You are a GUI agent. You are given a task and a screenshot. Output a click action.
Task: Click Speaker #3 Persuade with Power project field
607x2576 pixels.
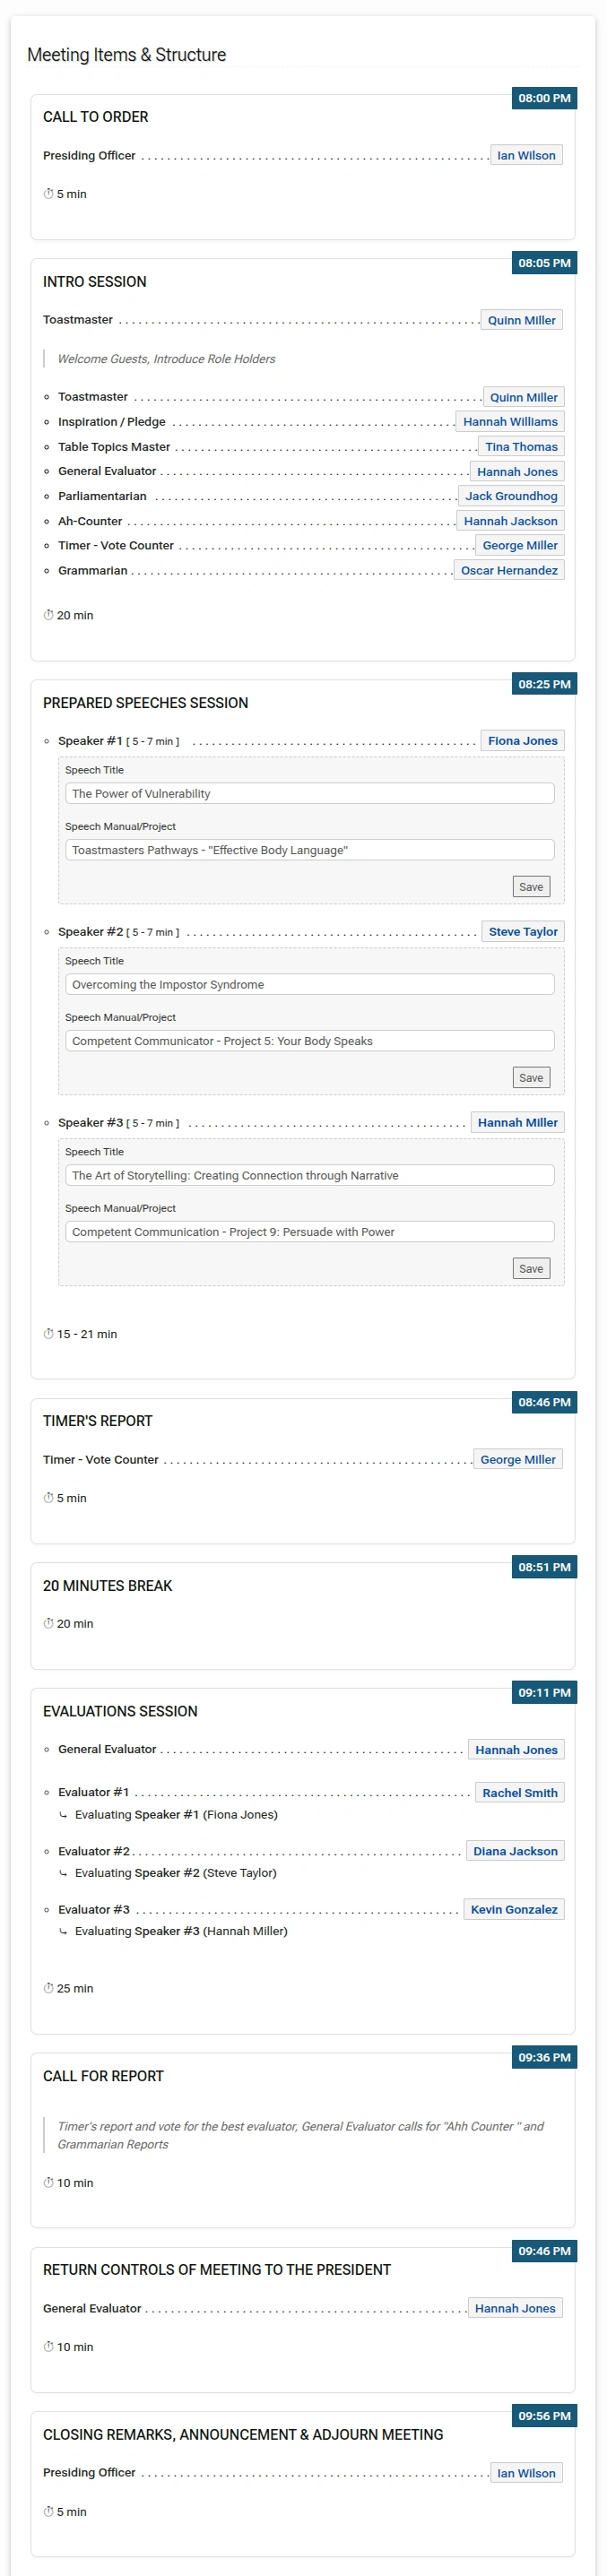(309, 1232)
